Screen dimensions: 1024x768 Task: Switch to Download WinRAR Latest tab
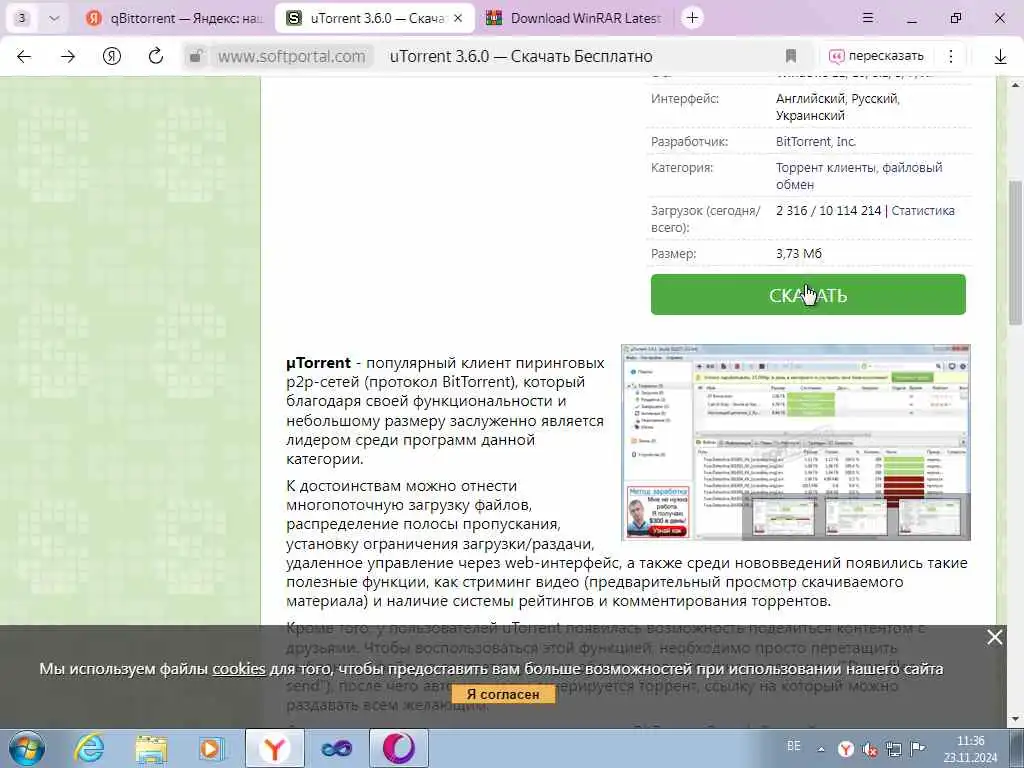[x=575, y=18]
